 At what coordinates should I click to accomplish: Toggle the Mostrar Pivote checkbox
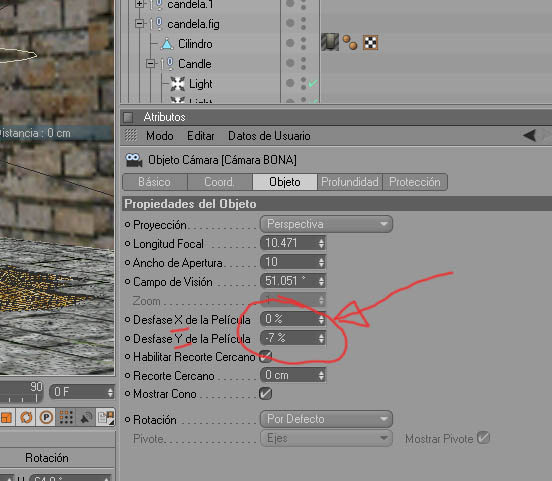(x=483, y=438)
